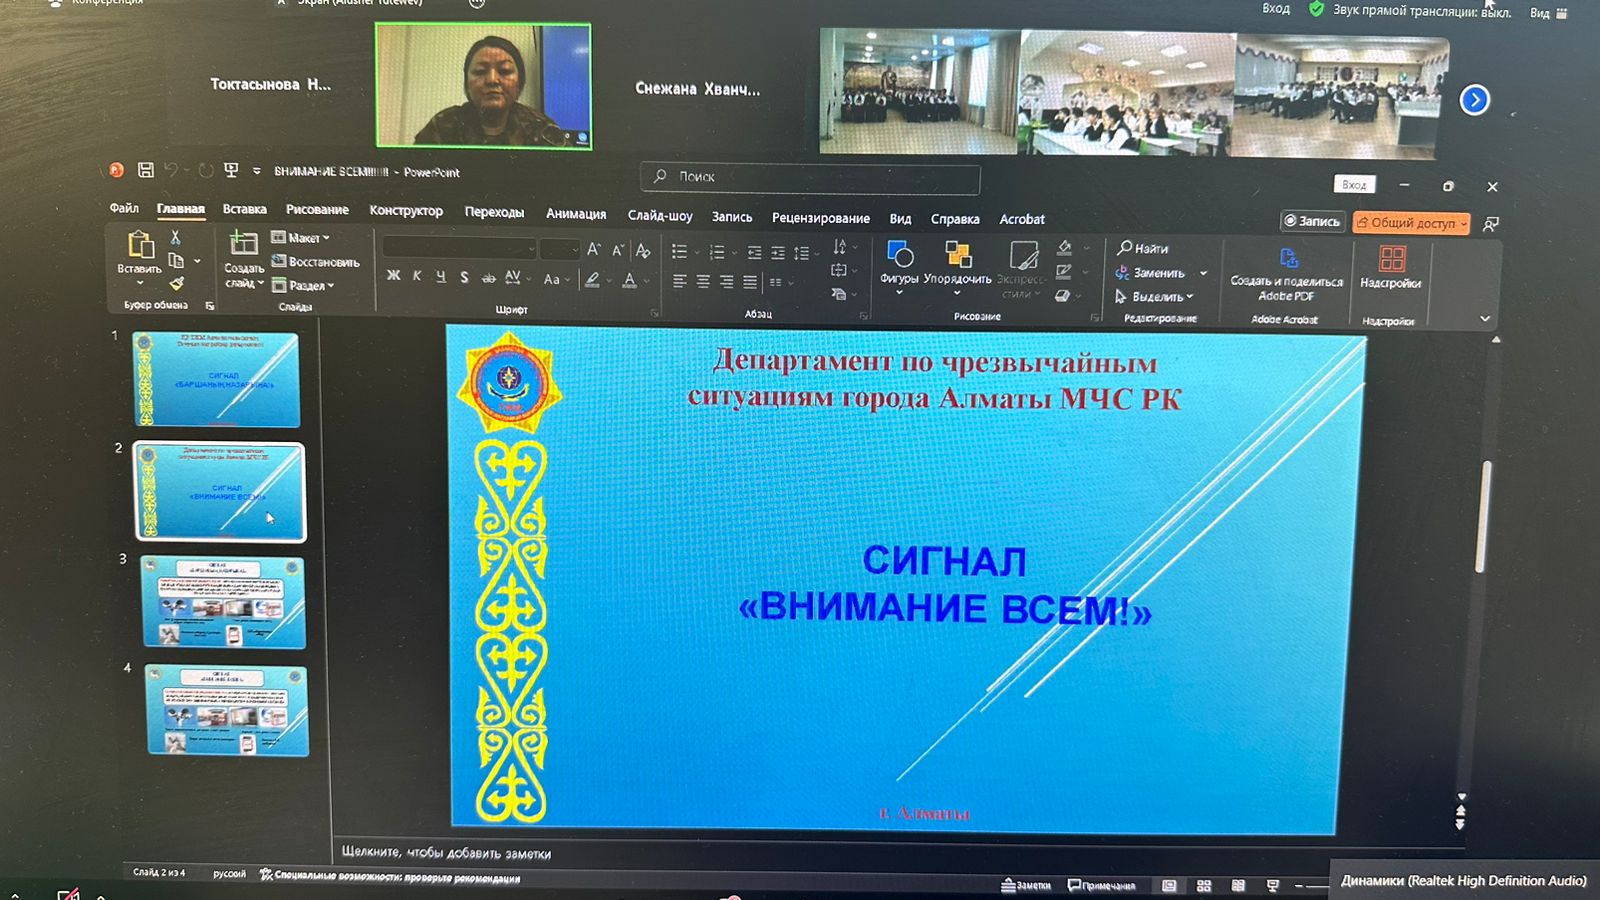Switch to the Вставка tab
This screenshot has width=1600, height=900.
pyautogui.click(x=244, y=209)
